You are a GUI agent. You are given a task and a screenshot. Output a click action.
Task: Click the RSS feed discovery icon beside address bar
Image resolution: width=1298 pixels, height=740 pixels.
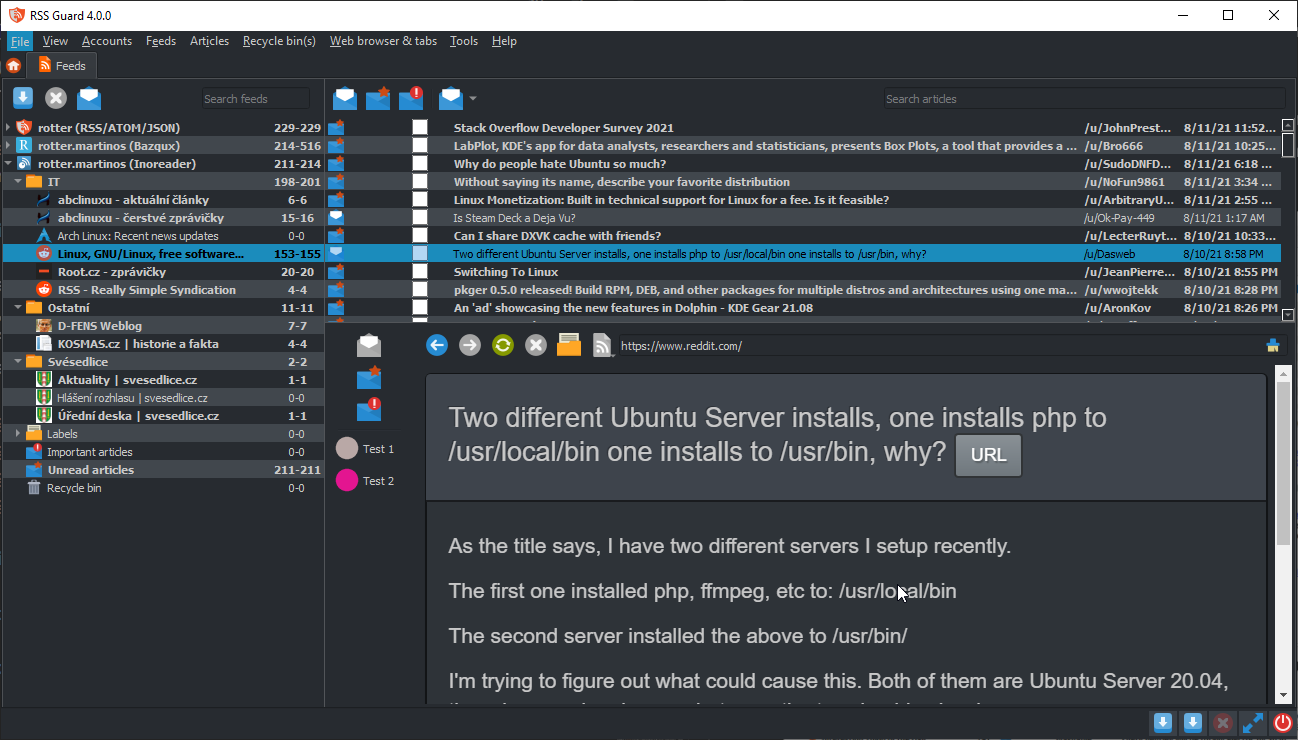[602, 345]
